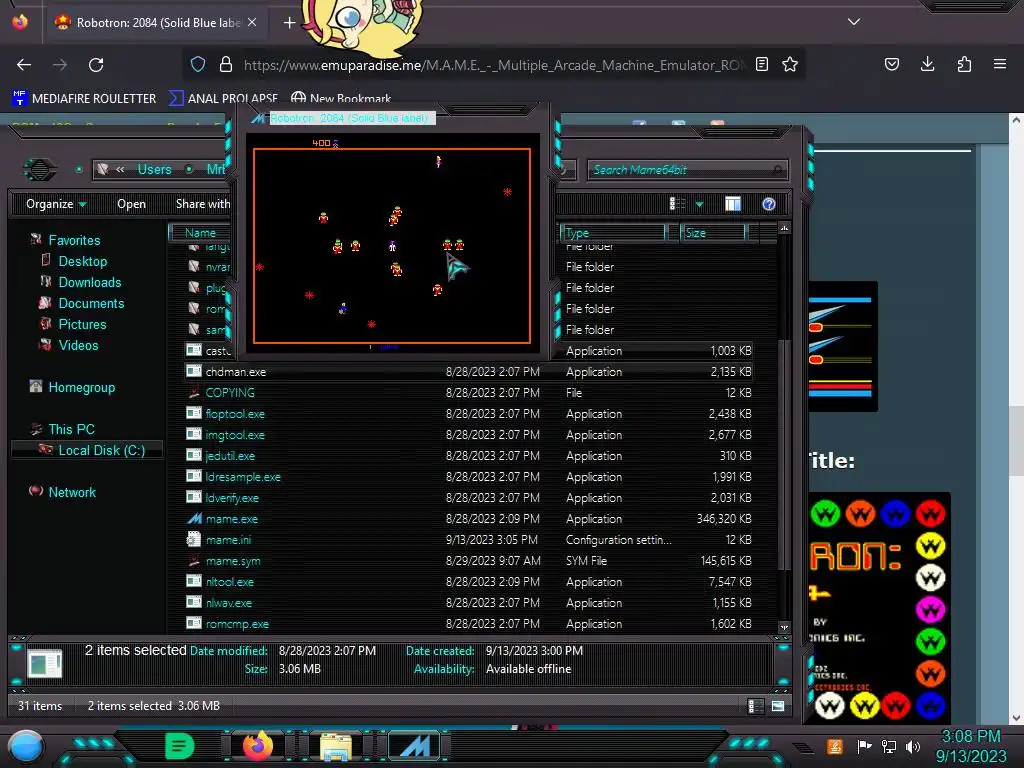Select mame.exe application icon

click(194, 519)
